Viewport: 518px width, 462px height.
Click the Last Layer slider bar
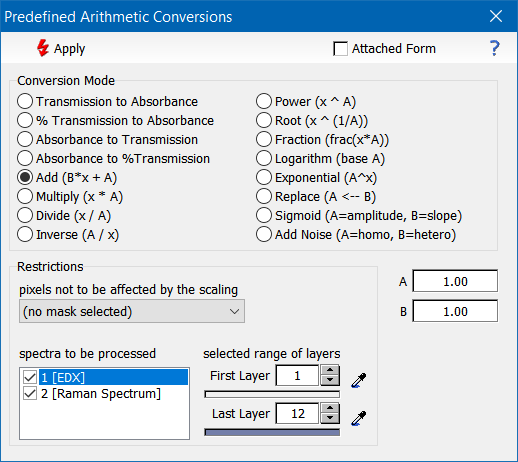[272, 432]
